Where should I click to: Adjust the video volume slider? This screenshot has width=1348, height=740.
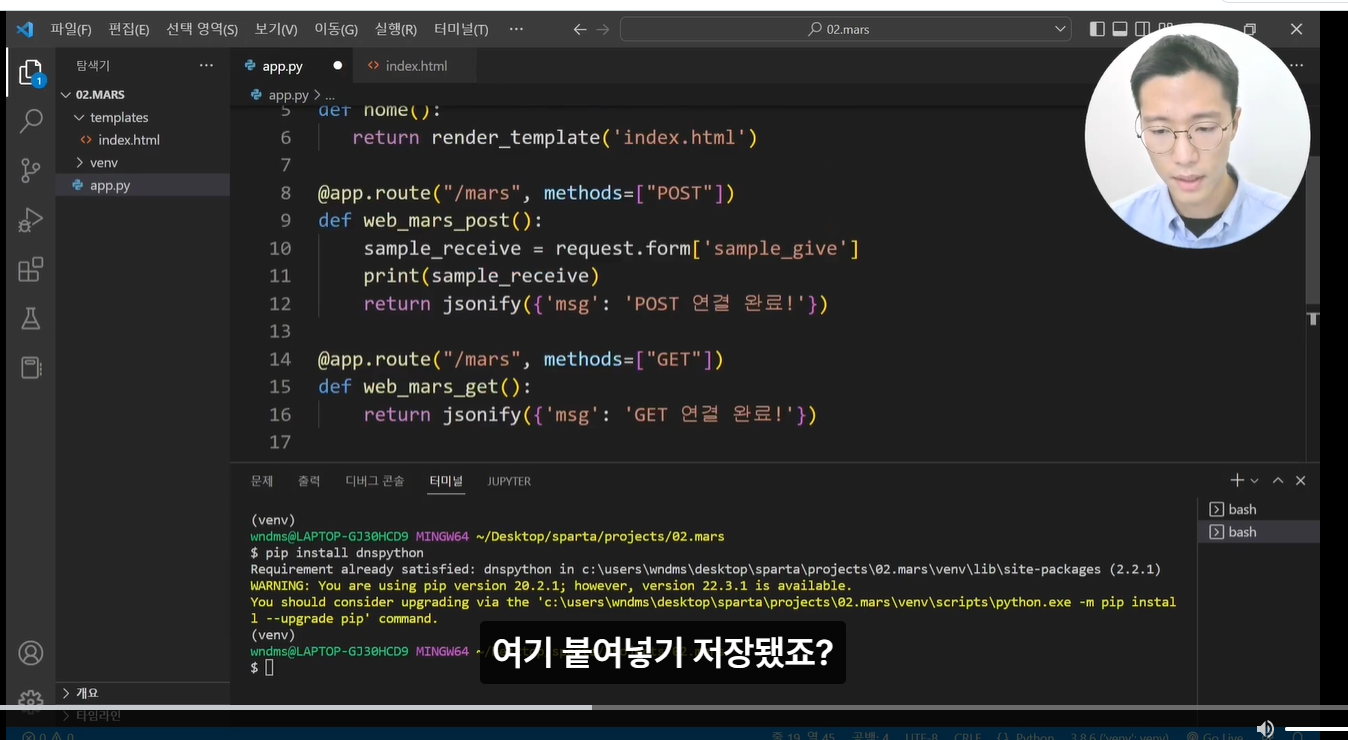1316,729
